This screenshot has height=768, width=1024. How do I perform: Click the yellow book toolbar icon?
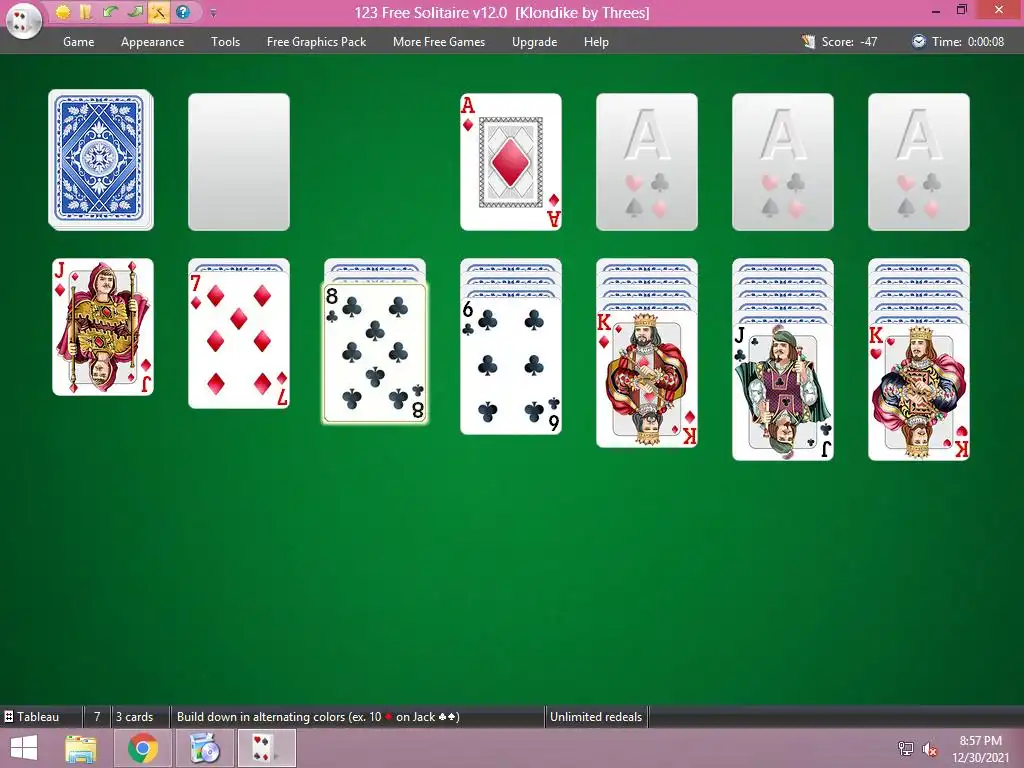pyautogui.click(x=86, y=12)
